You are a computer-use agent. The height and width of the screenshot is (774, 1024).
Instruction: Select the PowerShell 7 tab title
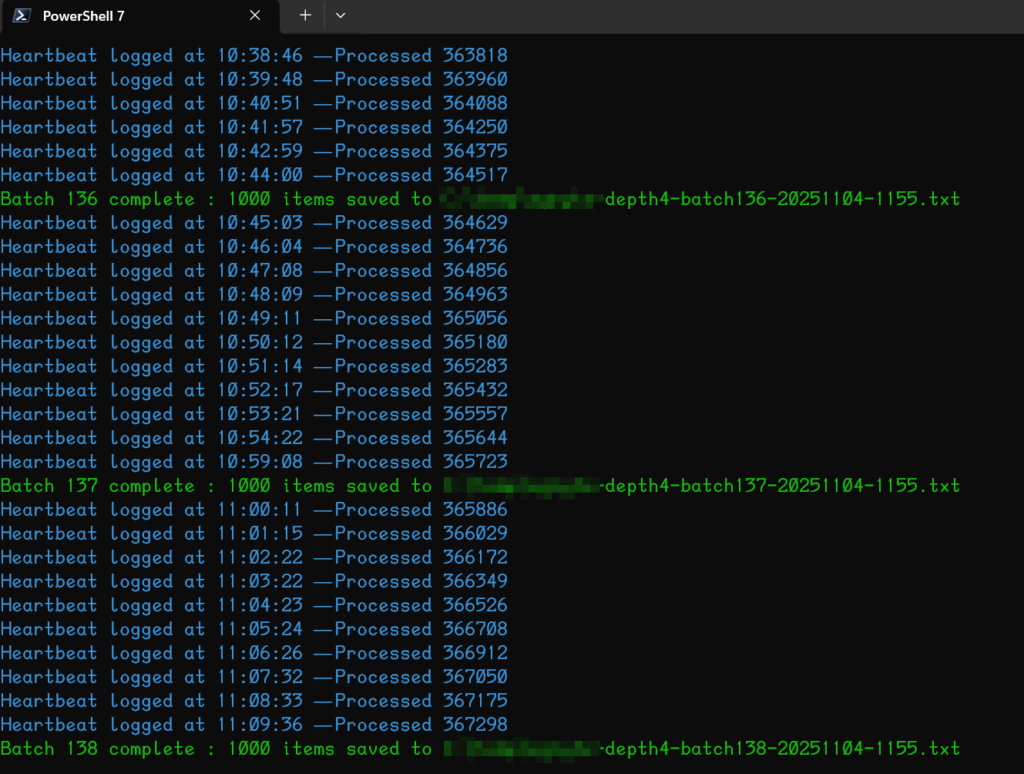(84, 16)
